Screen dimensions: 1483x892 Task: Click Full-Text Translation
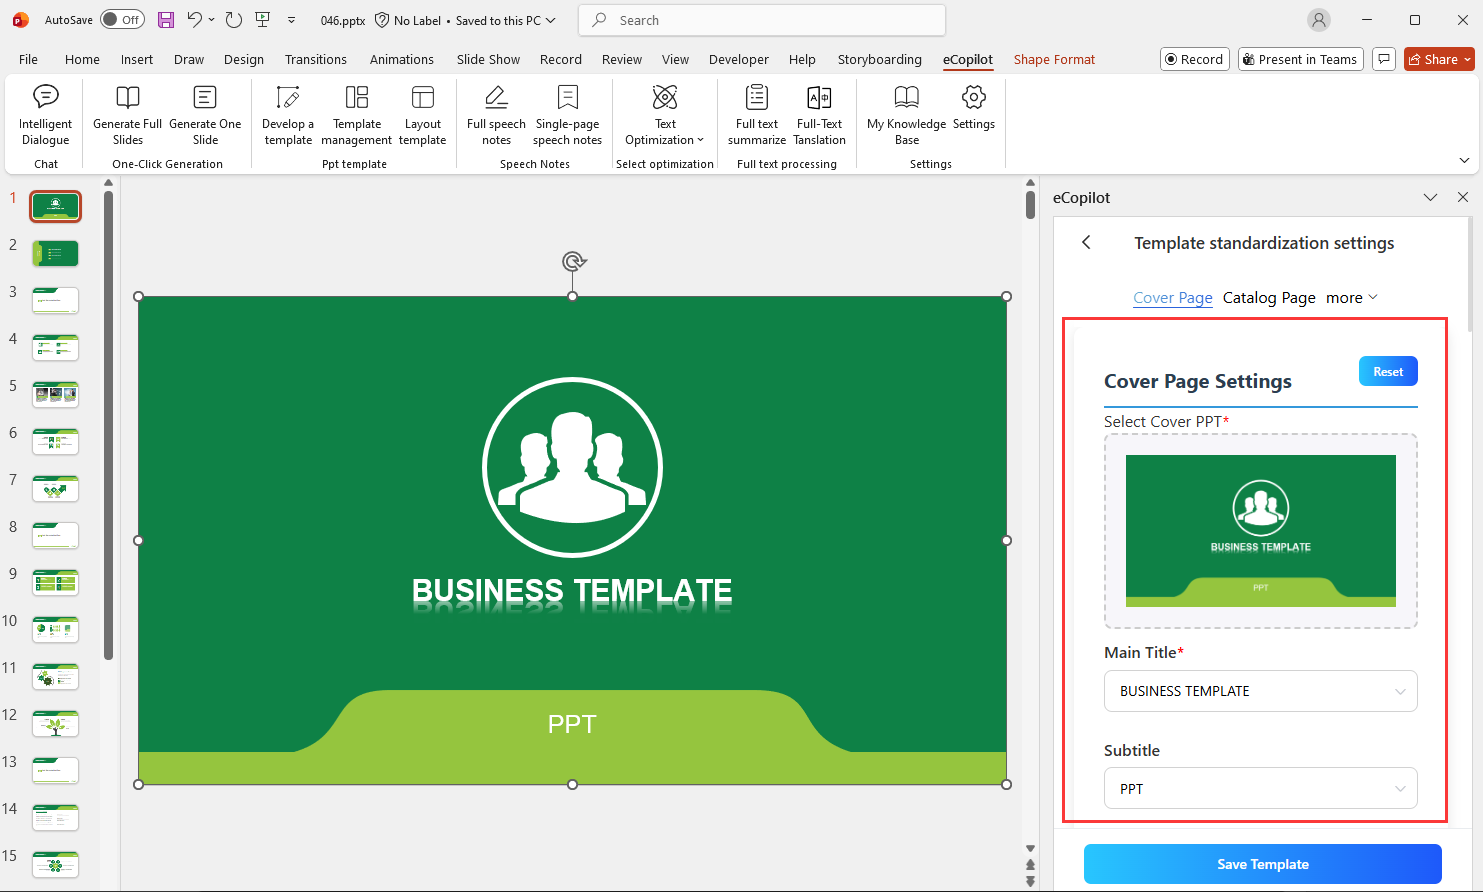[x=819, y=115]
